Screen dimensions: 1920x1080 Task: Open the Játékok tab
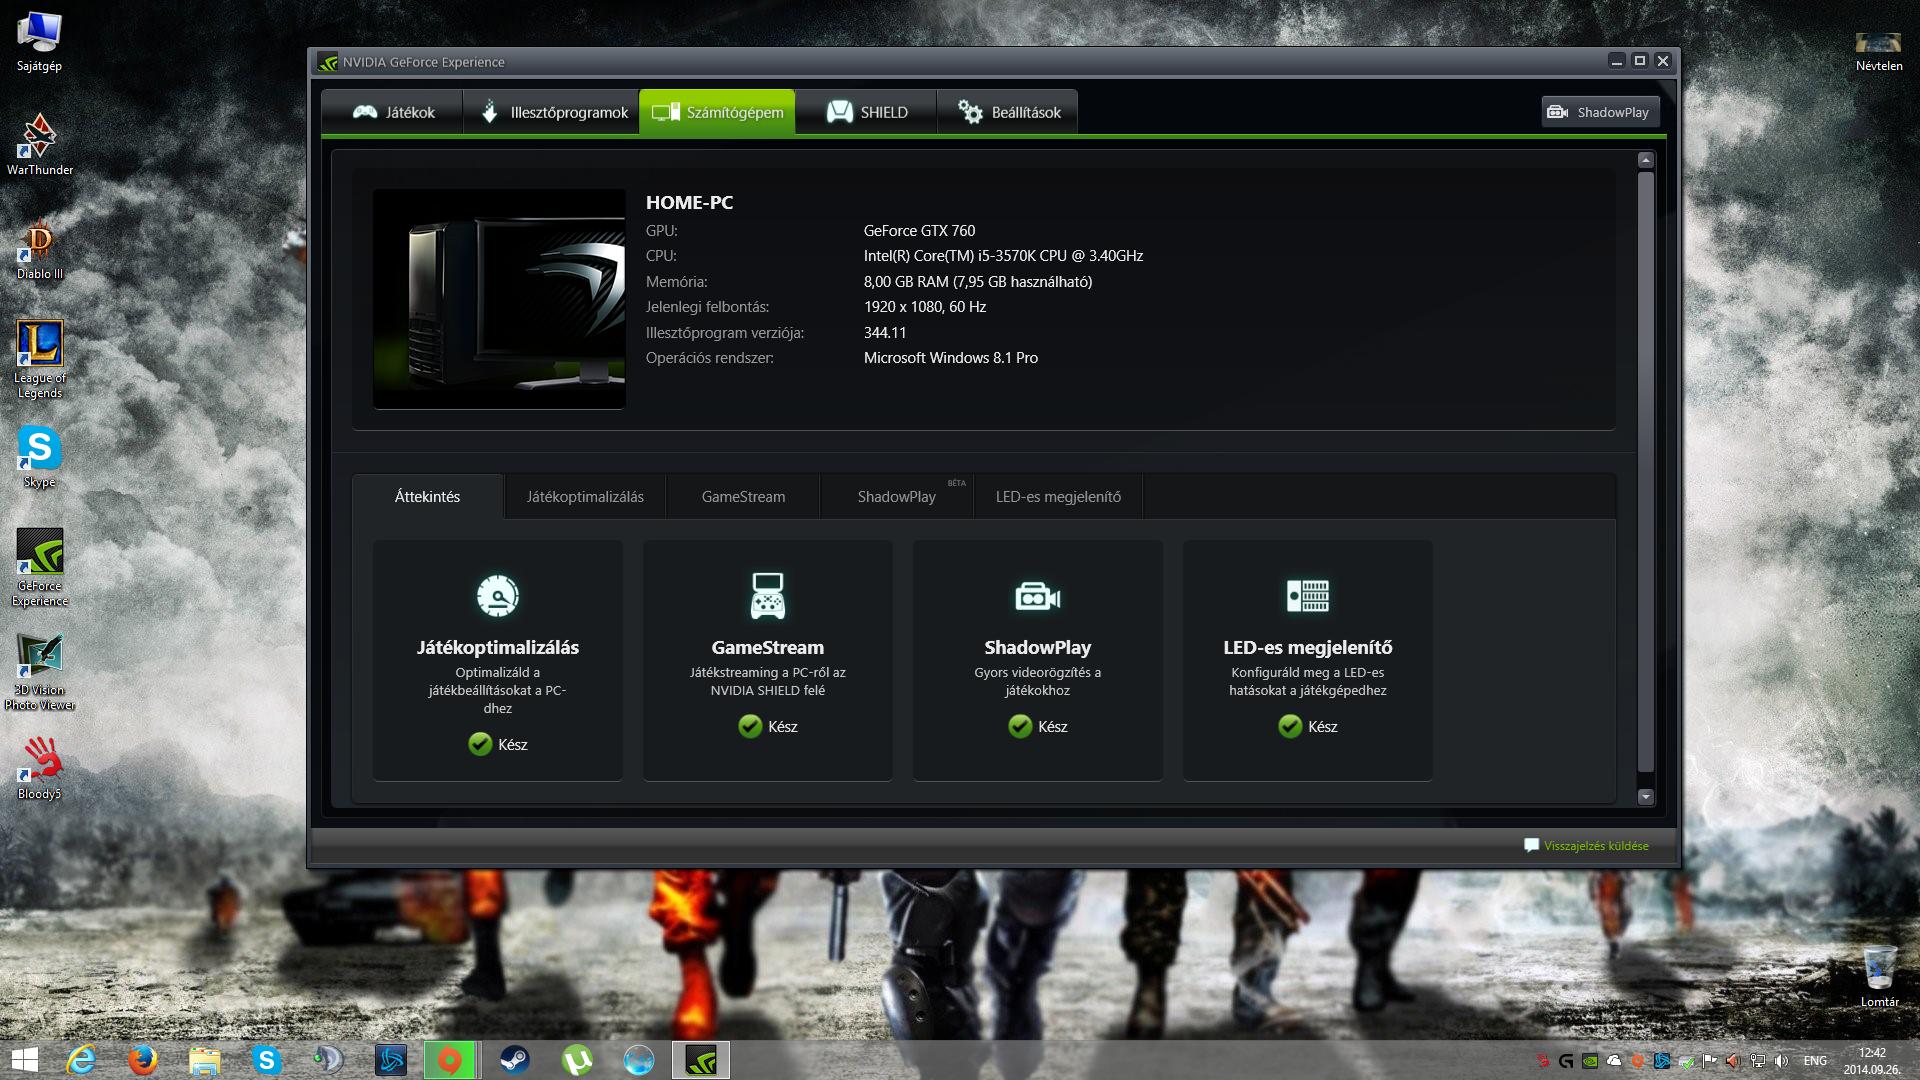394,112
